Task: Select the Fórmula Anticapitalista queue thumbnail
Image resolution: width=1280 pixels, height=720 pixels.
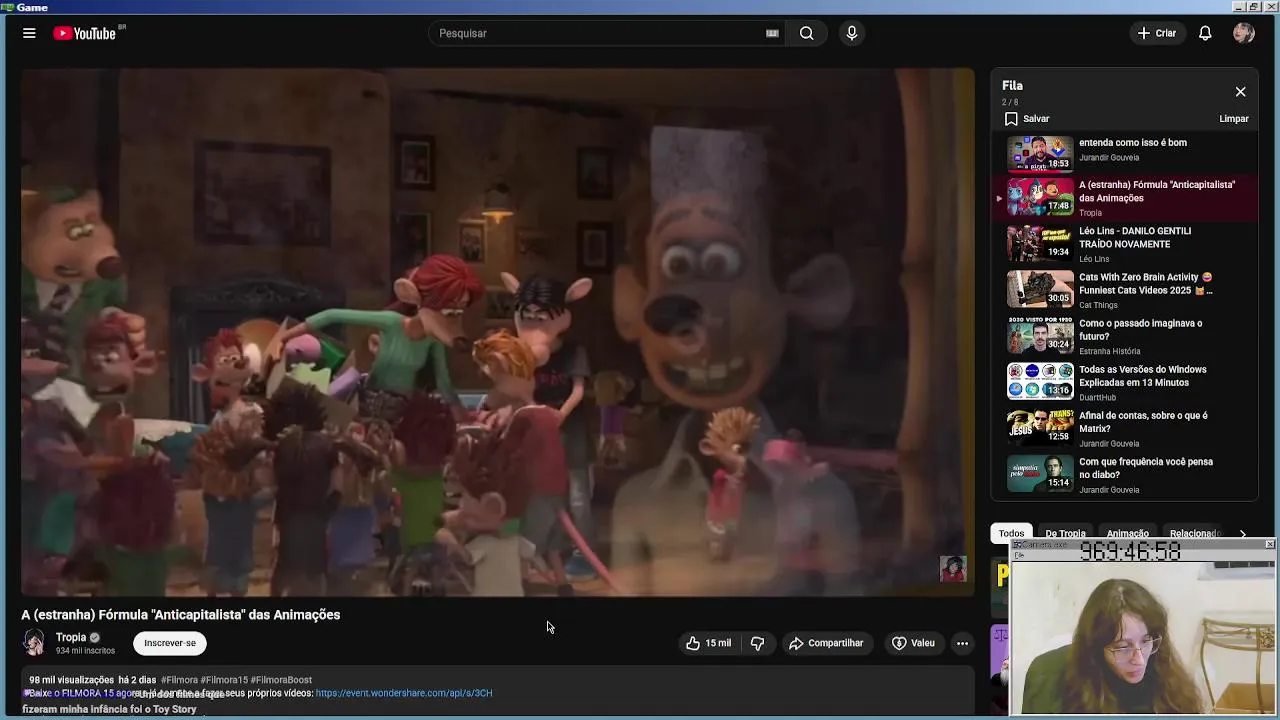Action: click(x=1040, y=197)
